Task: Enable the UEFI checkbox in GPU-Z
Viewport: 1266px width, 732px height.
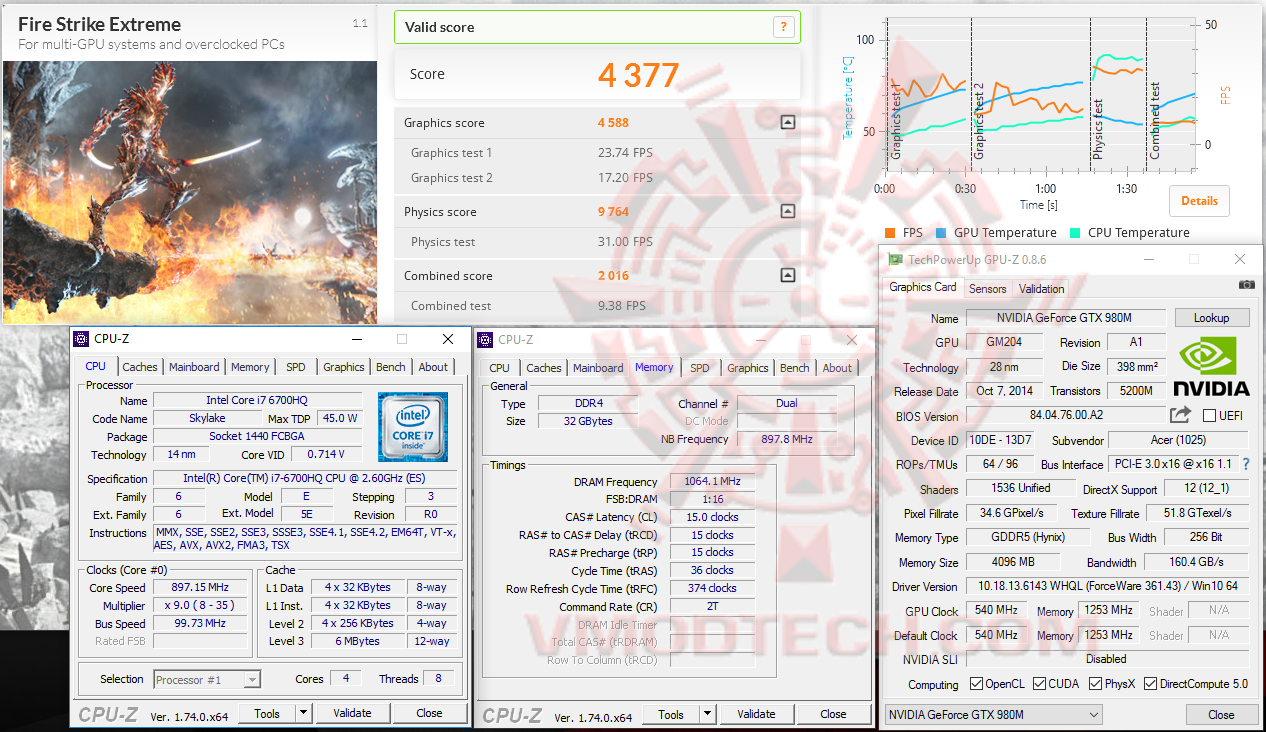Action: (1209, 415)
